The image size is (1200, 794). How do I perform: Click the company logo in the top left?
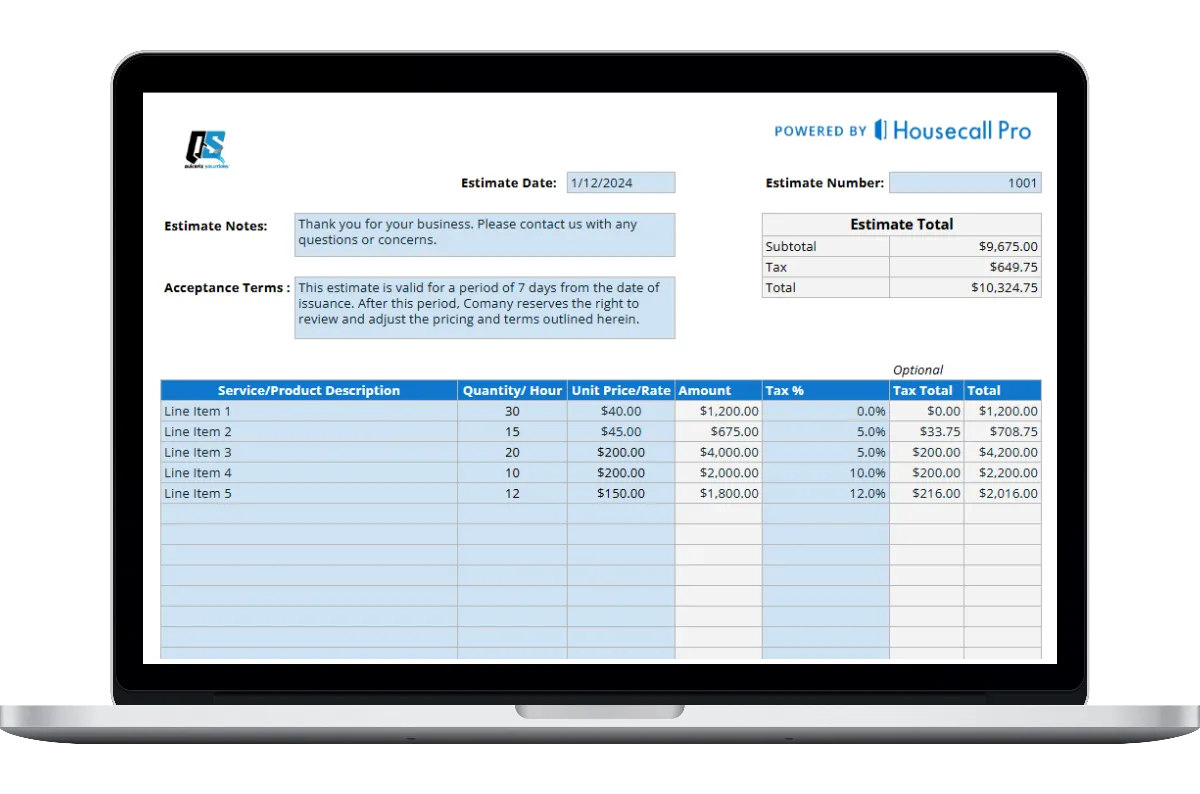tap(205, 150)
